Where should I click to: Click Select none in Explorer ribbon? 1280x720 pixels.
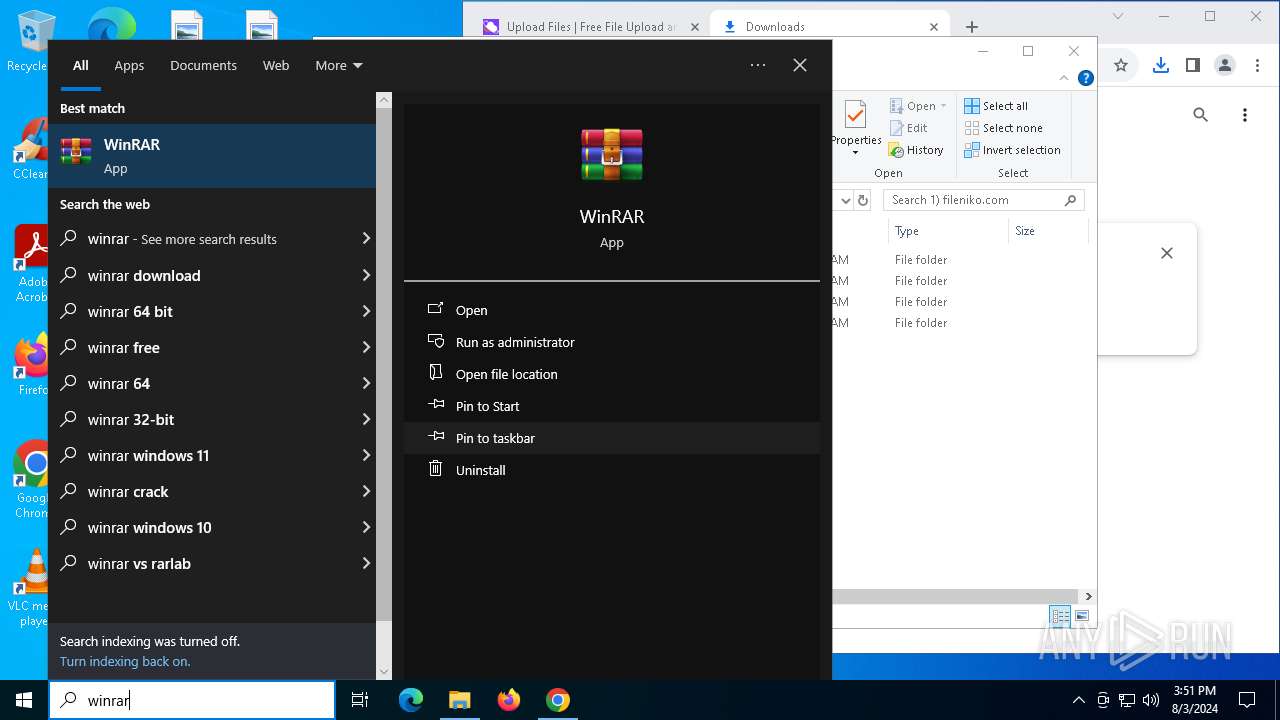coord(1003,128)
